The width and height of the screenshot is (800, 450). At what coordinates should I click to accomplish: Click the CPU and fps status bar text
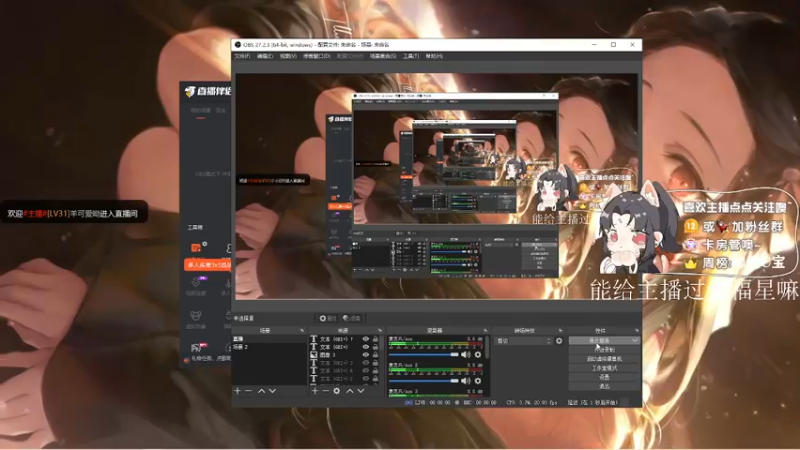point(531,403)
